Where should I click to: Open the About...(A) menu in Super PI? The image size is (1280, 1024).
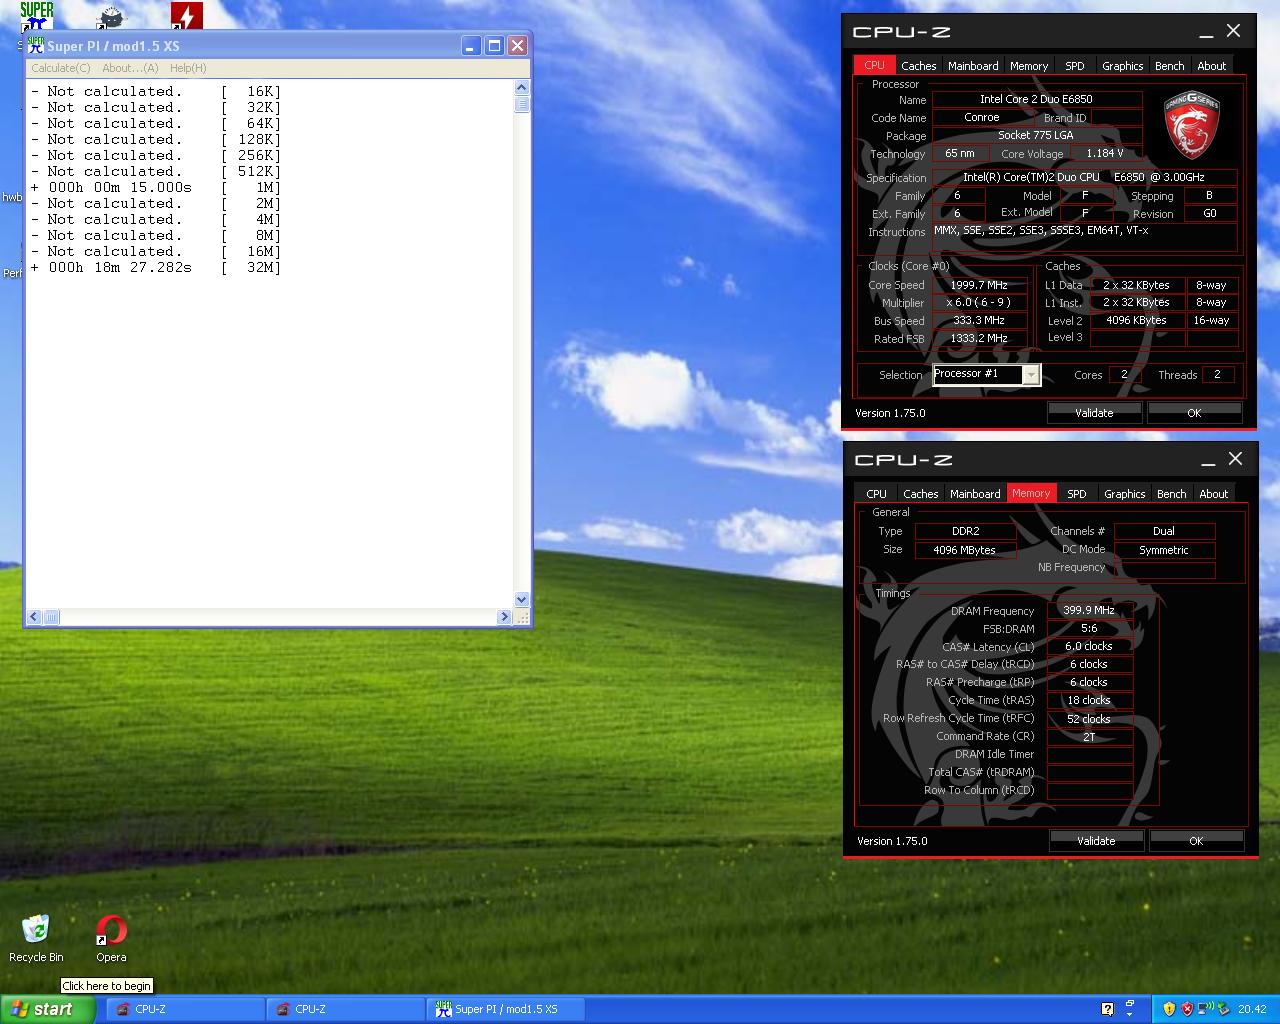[x=130, y=68]
